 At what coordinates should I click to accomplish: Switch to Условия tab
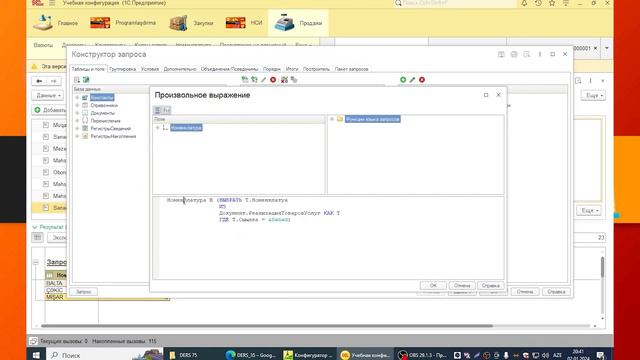150,69
